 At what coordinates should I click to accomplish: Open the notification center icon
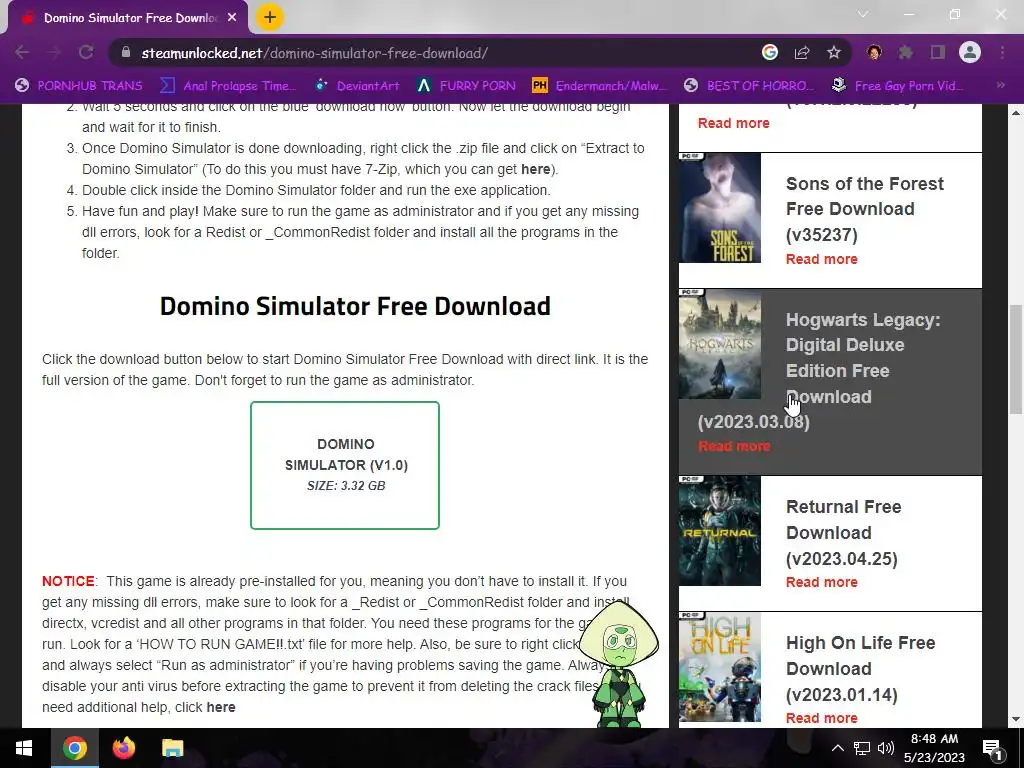click(x=992, y=748)
